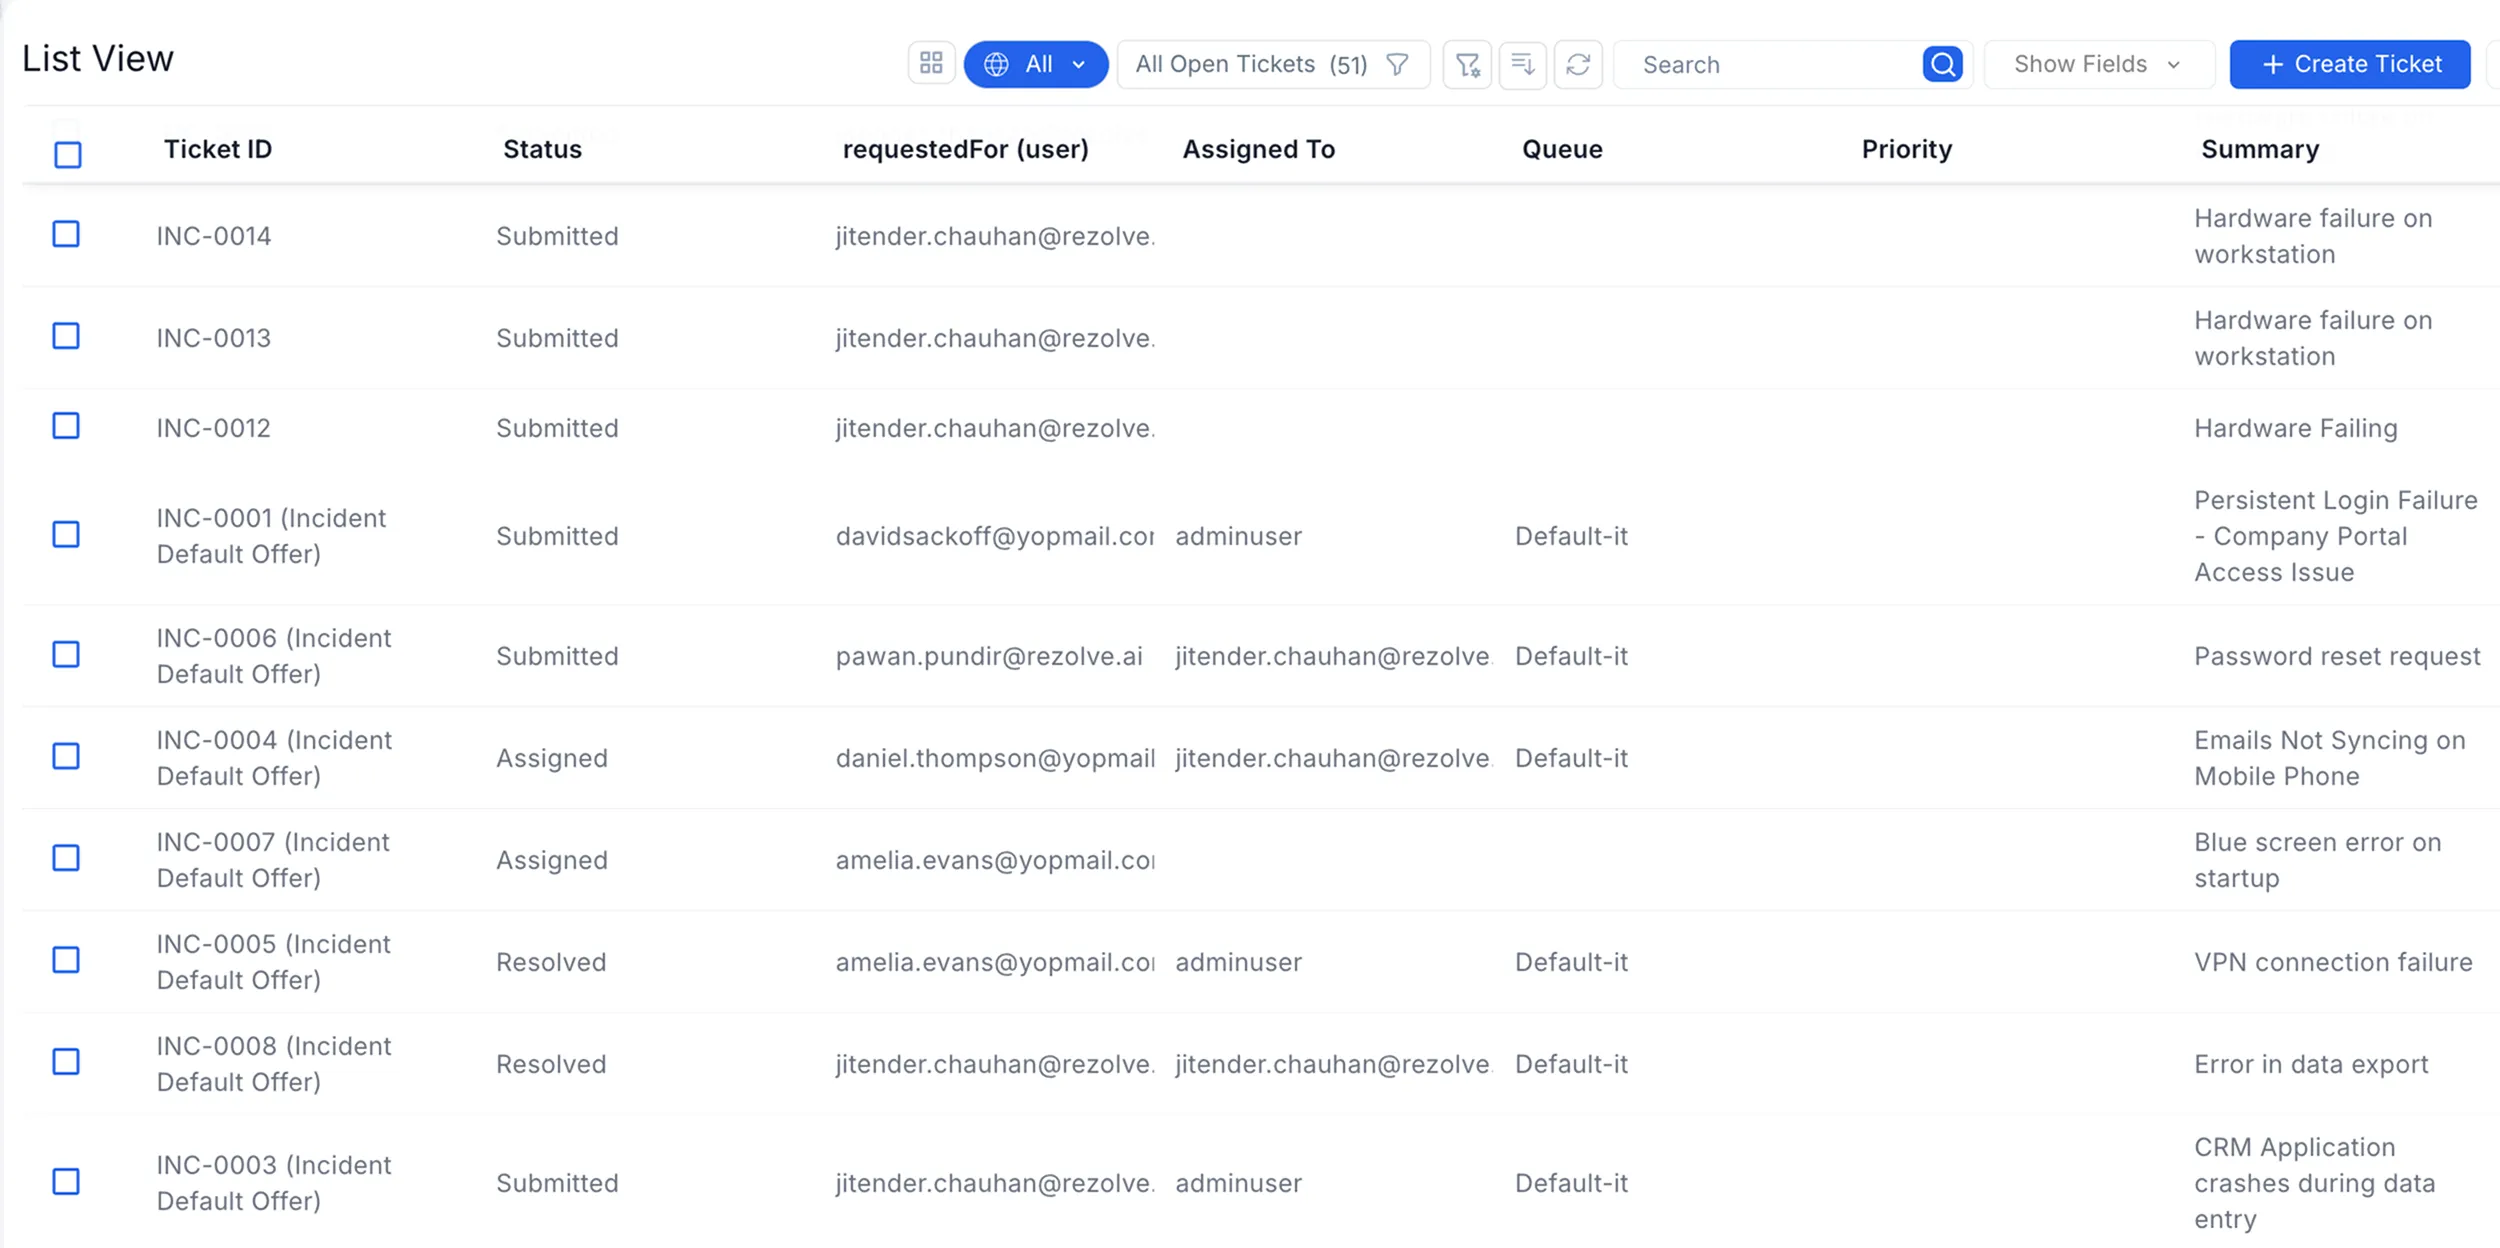Image resolution: width=2500 pixels, height=1248 pixels.
Task: Click funnel icon in All Open Tickets
Action: click(1397, 65)
